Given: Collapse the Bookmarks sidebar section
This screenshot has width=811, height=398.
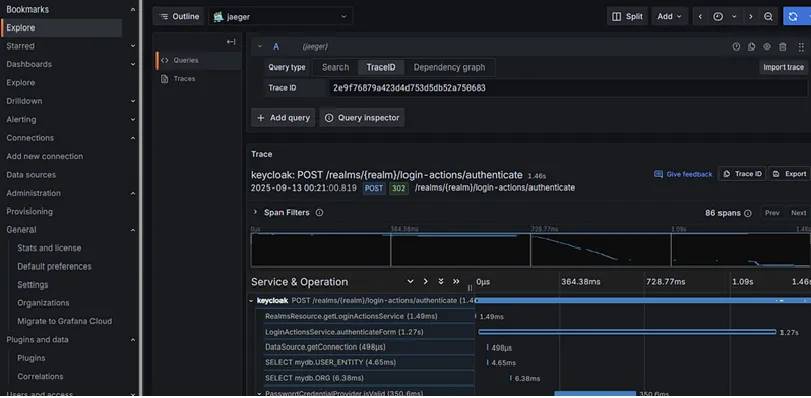Looking at the screenshot, I should (x=133, y=9).
